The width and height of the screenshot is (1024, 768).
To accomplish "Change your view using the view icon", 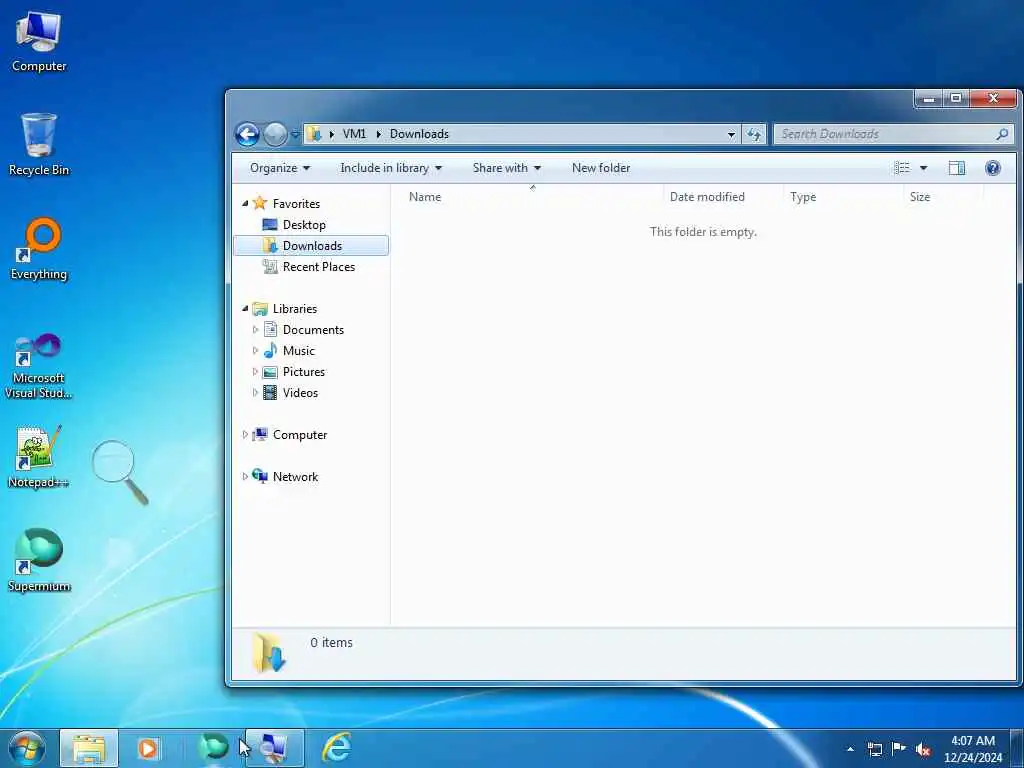I will pos(902,168).
